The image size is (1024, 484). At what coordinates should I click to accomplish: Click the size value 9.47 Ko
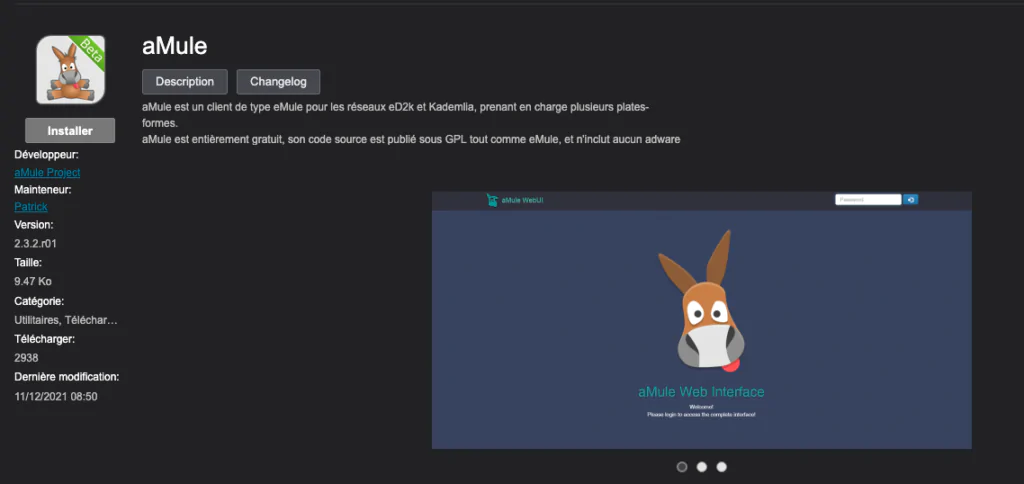point(33,282)
